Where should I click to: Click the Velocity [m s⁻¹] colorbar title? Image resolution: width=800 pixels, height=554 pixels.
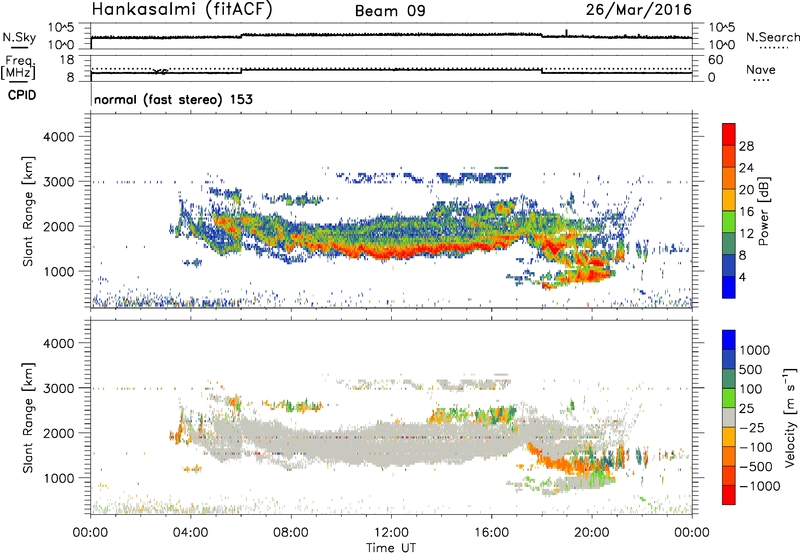[x=790, y=417]
